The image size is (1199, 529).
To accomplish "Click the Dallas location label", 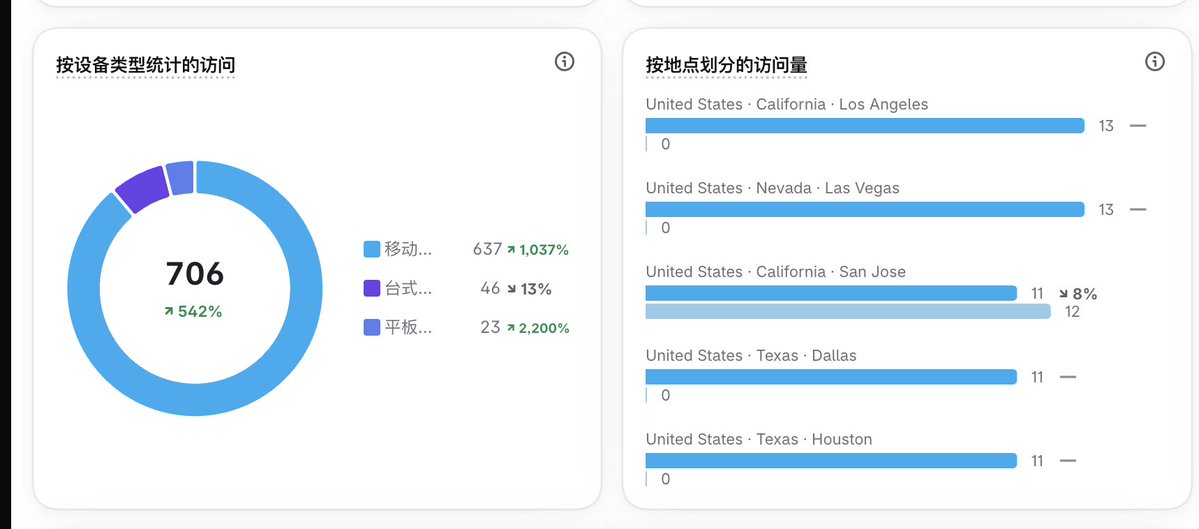I will click(x=751, y=355).
